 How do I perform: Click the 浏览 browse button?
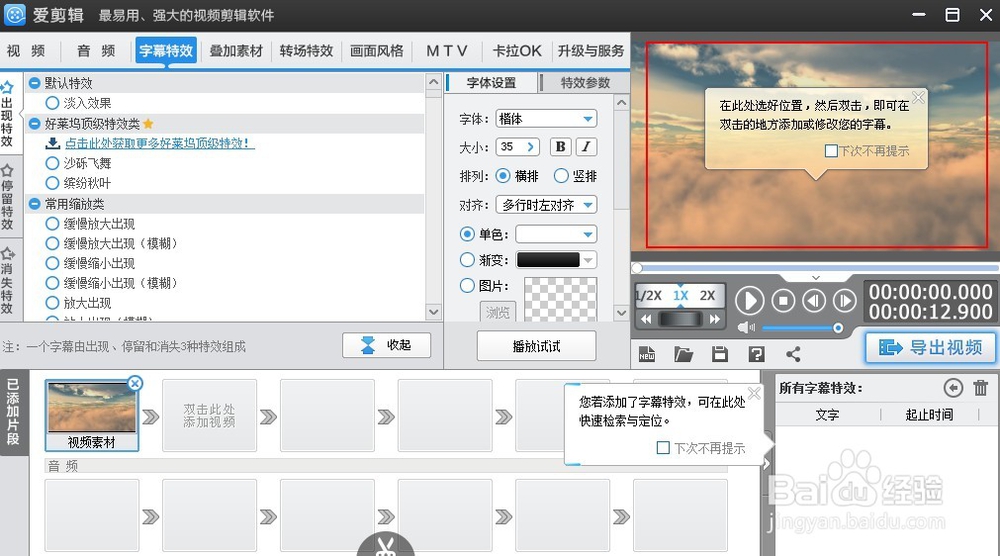coord(497,312)
